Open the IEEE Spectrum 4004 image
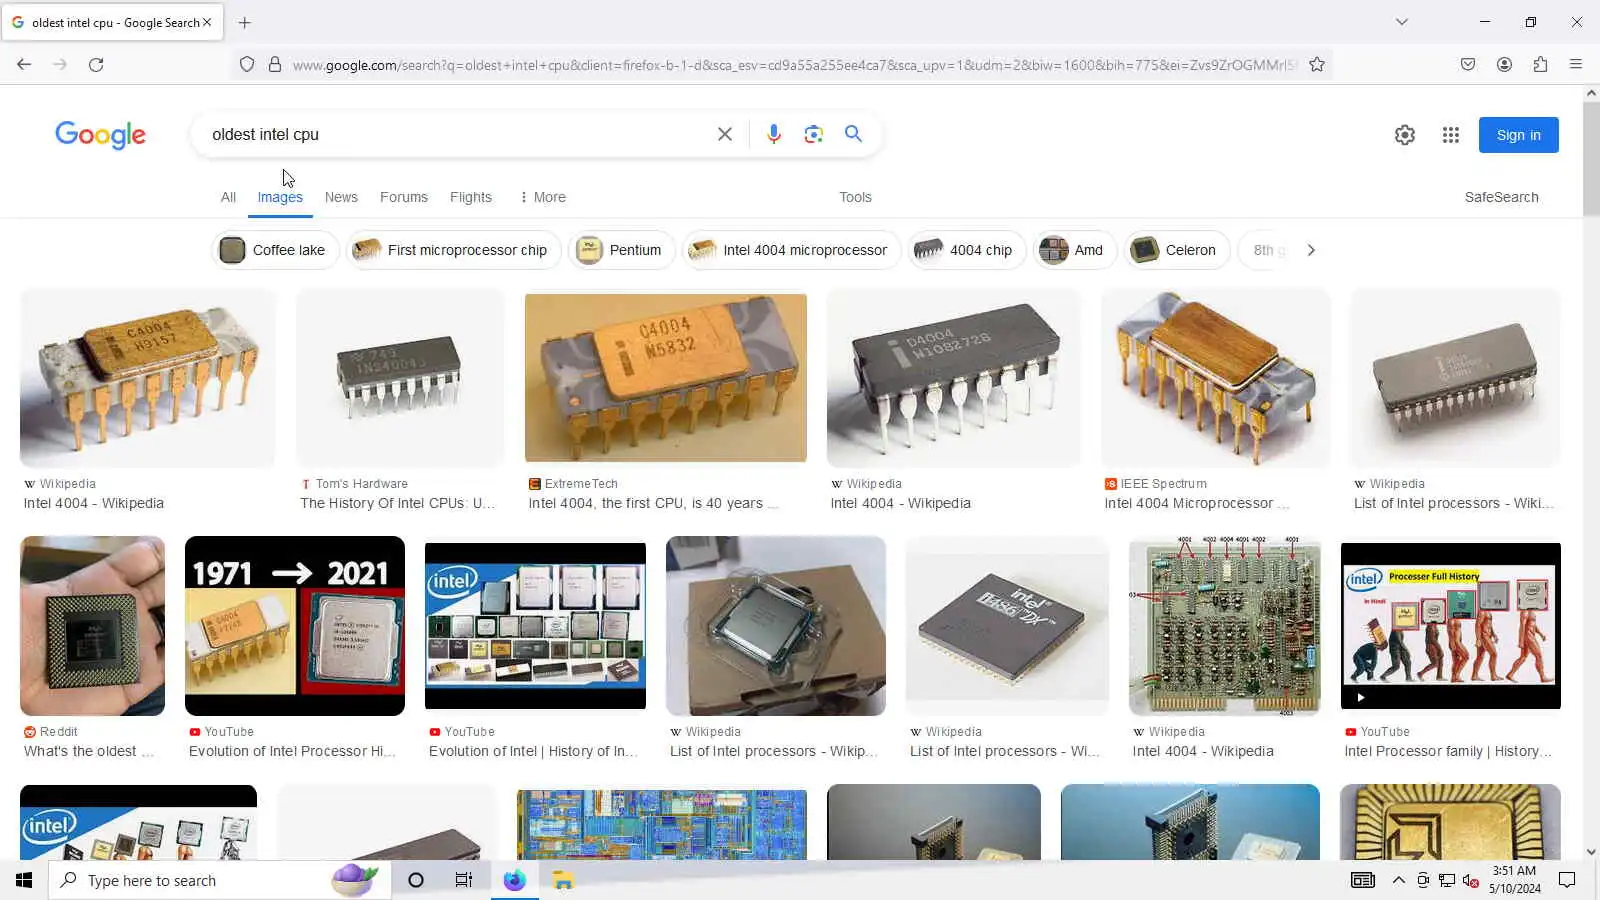Viewport: 1600px width, 900px height. [1216, 378]
